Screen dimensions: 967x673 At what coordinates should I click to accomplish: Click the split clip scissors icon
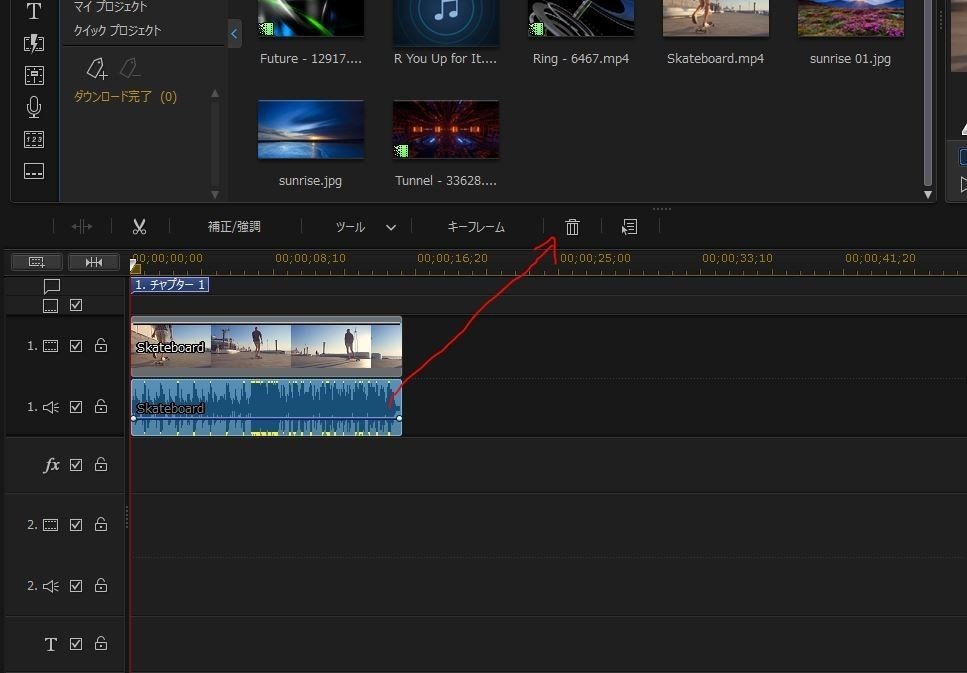[x=139, y=226]
